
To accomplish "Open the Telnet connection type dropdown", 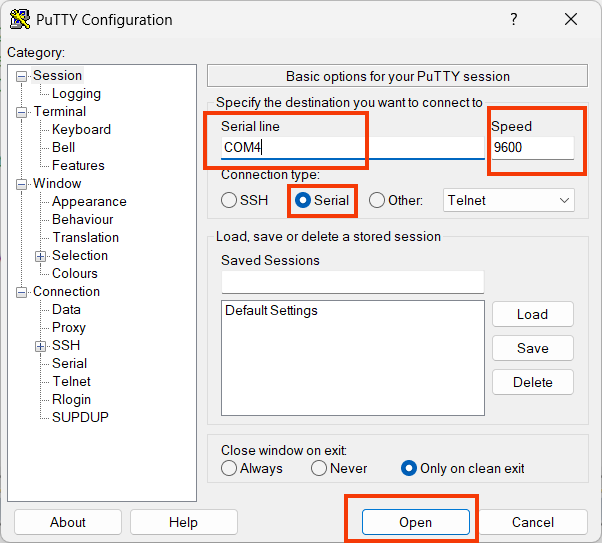I will (509, 200).
